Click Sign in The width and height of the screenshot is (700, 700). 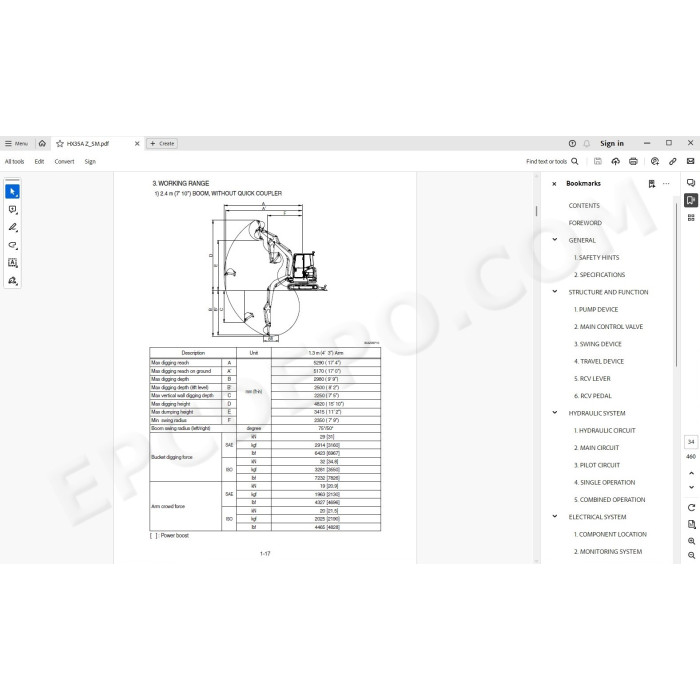612,143
